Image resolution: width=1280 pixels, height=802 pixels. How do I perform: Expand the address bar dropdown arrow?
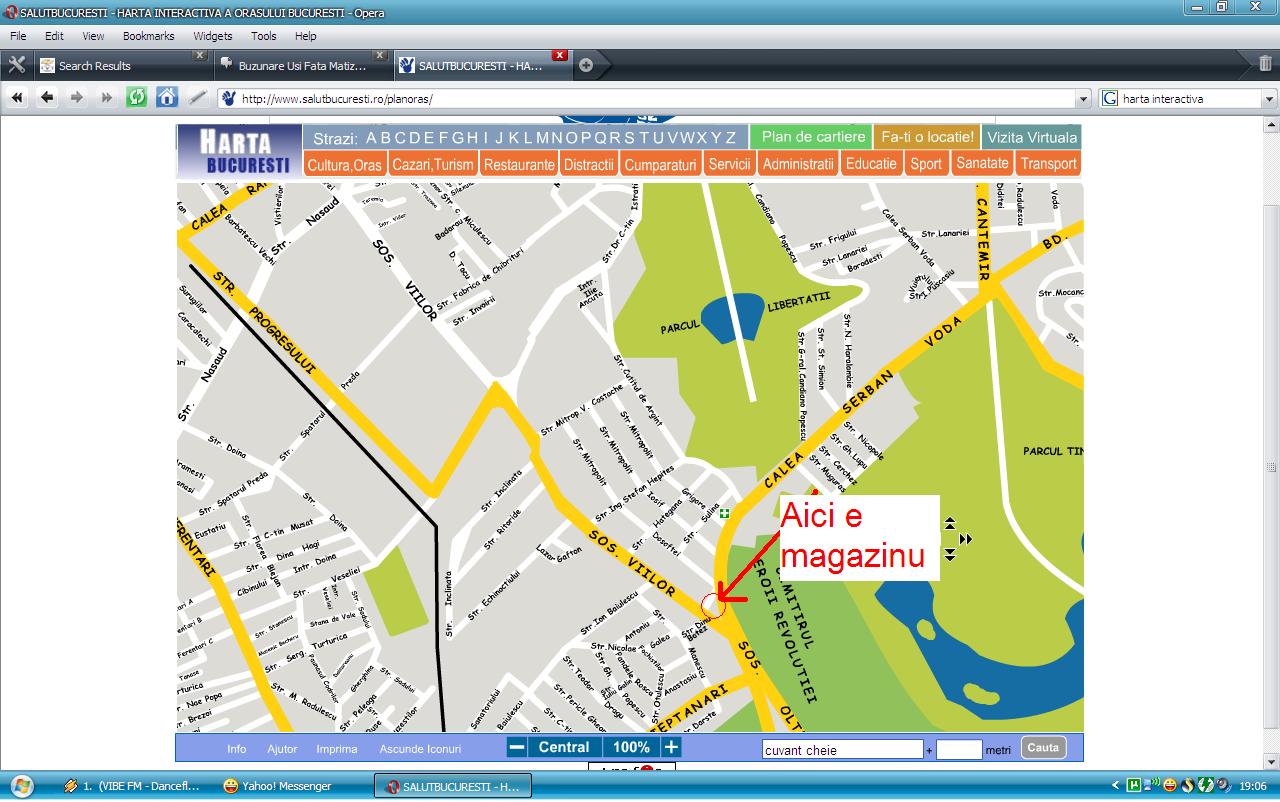(1084, 99)
